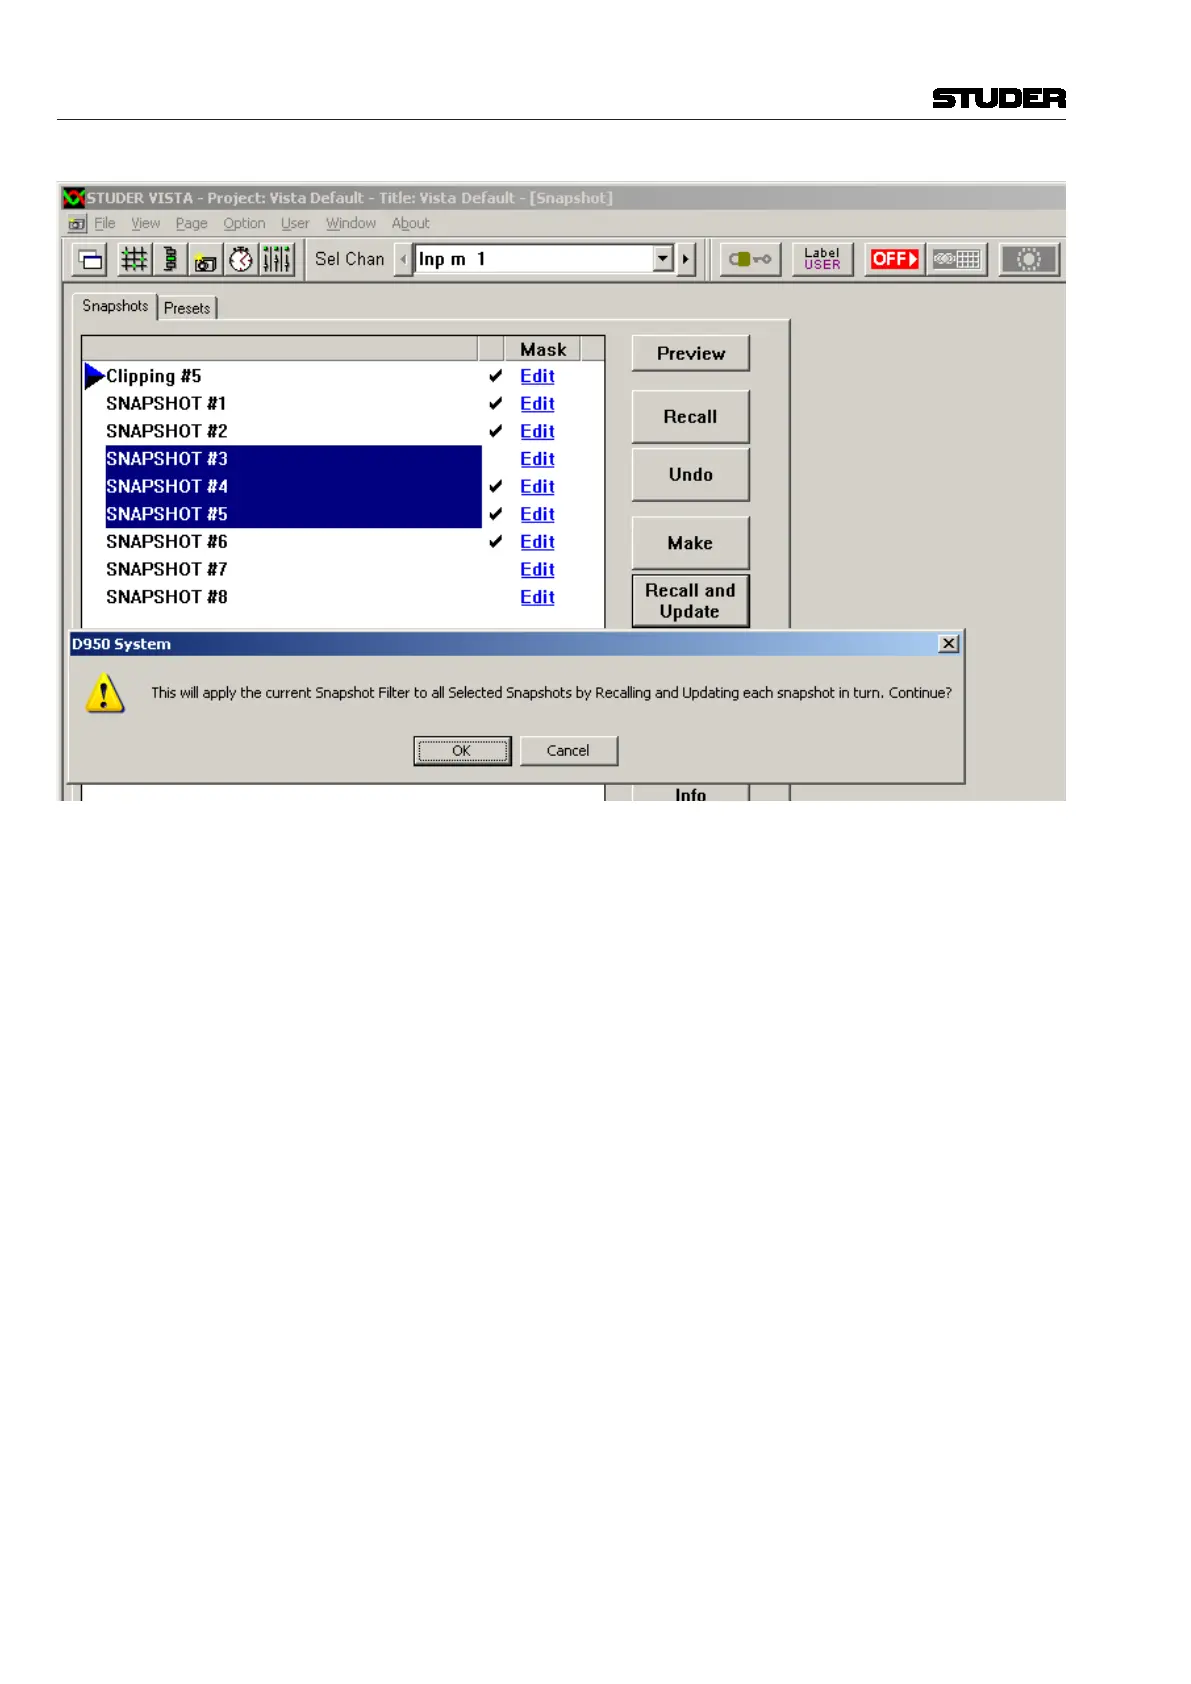Screen dimensions: 1191x1684
Task: Select the SNAPSHOT #2 row
Action: coord(293,431)
